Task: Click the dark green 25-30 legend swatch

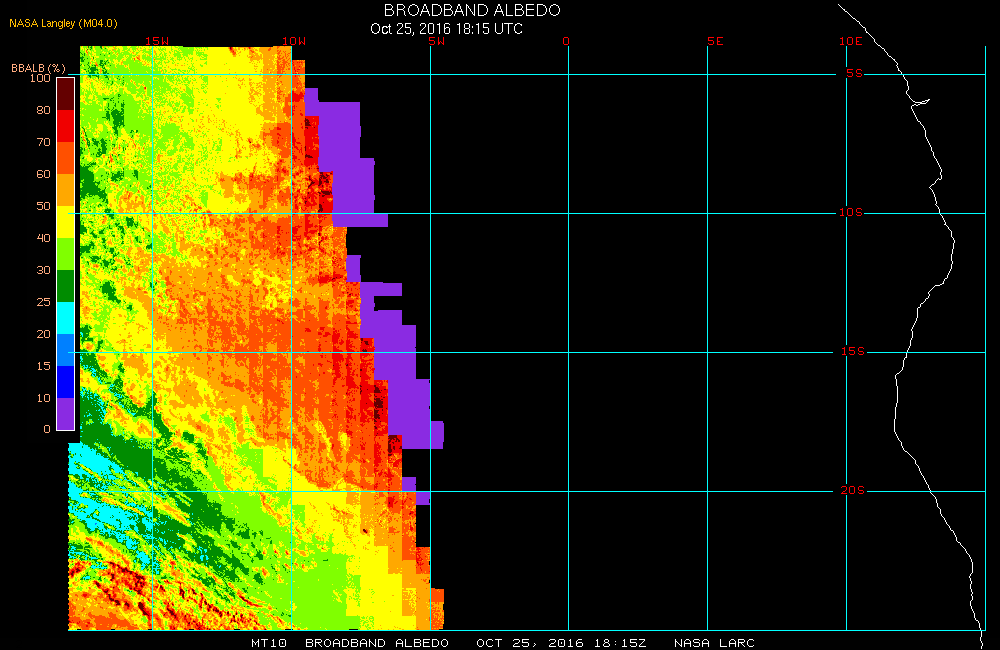Action: (66, 286)
